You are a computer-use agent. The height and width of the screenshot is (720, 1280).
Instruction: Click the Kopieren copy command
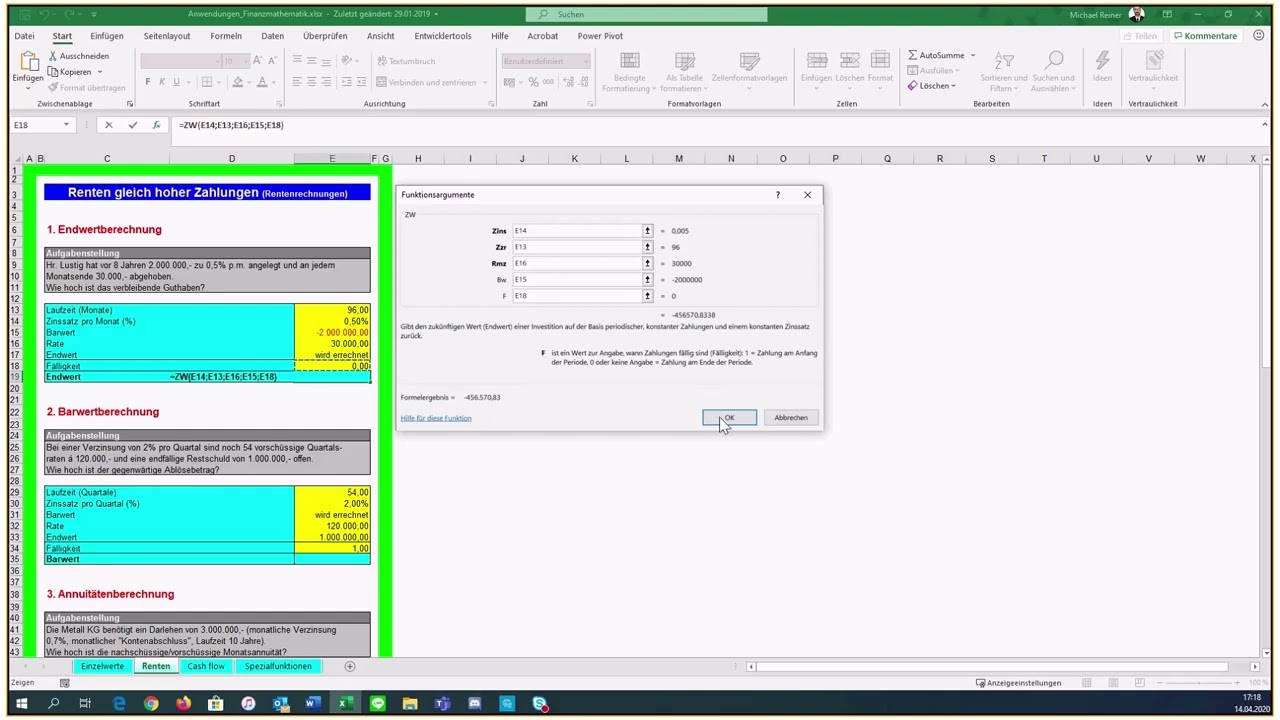pyautogui.click(x=70, y=72)
